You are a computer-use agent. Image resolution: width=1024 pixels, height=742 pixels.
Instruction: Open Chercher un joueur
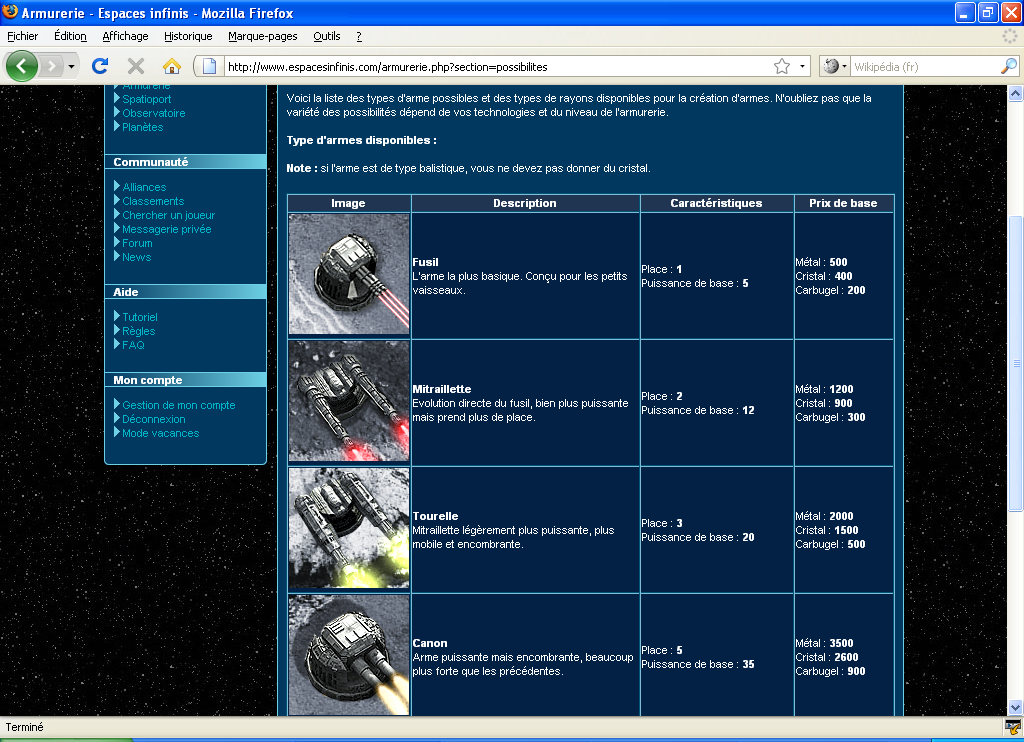(x=168, y=216)
